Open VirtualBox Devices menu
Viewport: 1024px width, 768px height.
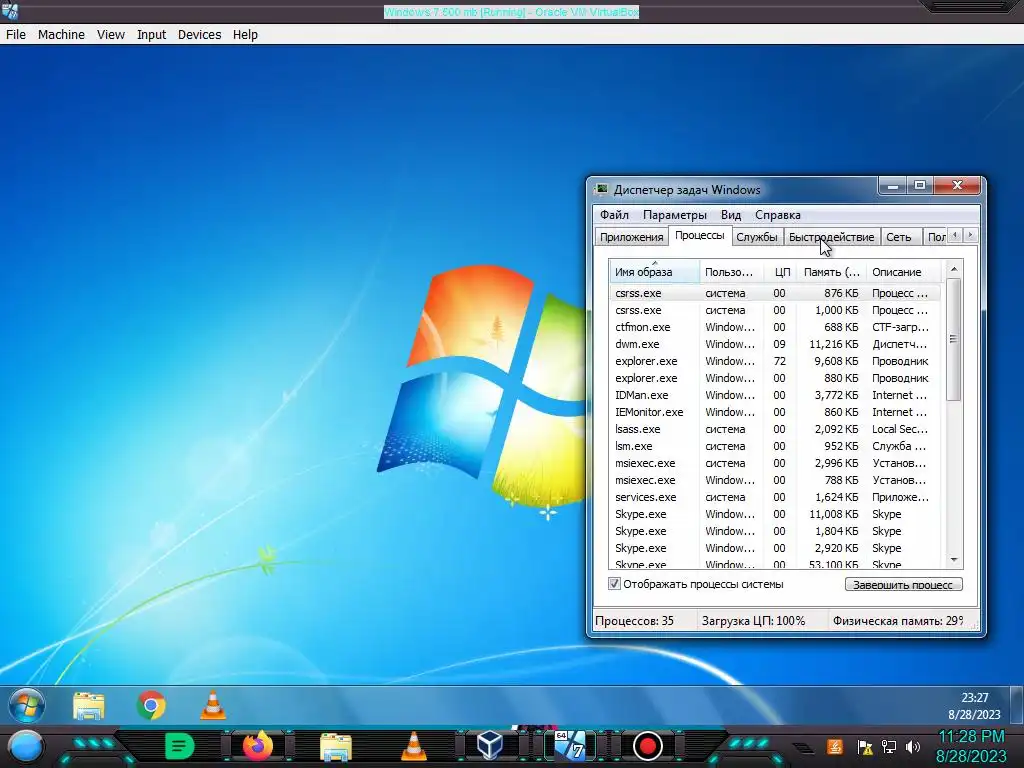(200, 35)
